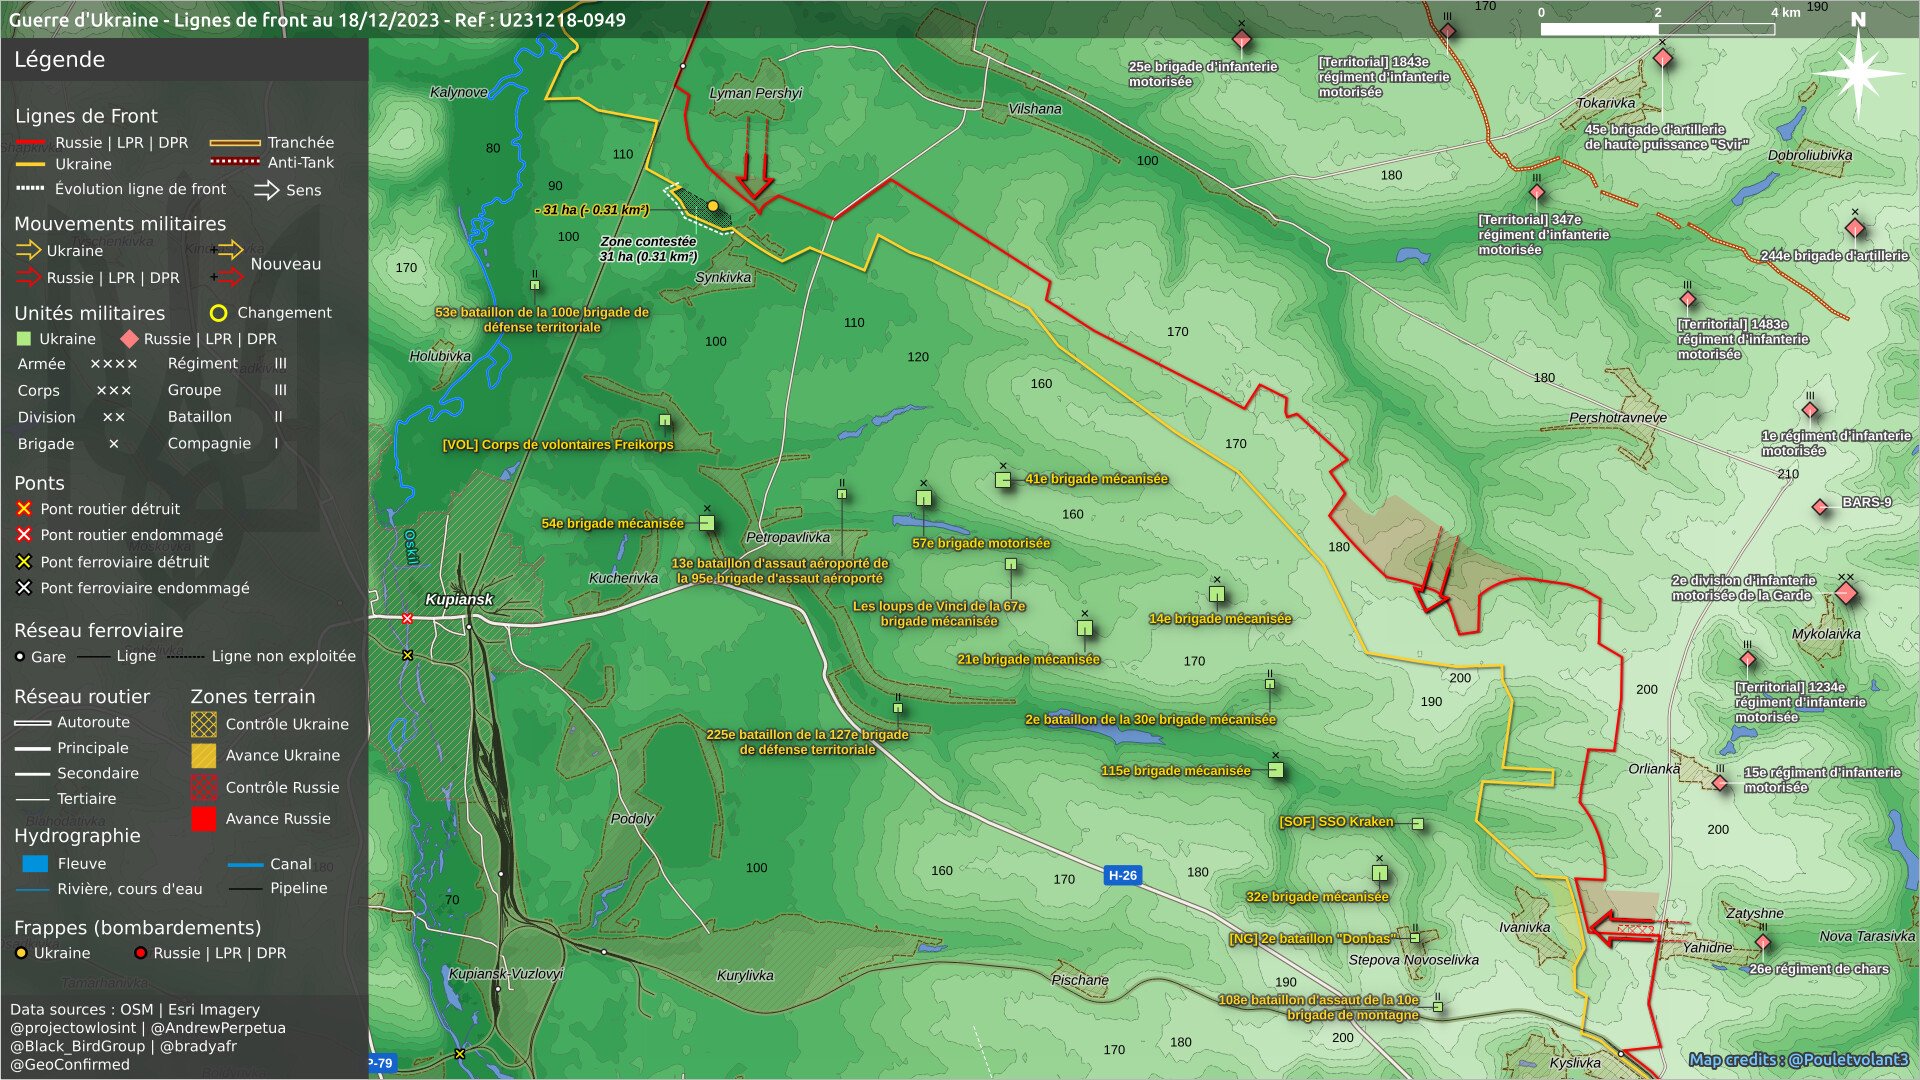Click the "Kalynove" village label
Screen dimensions: 1920x1080
459,92
